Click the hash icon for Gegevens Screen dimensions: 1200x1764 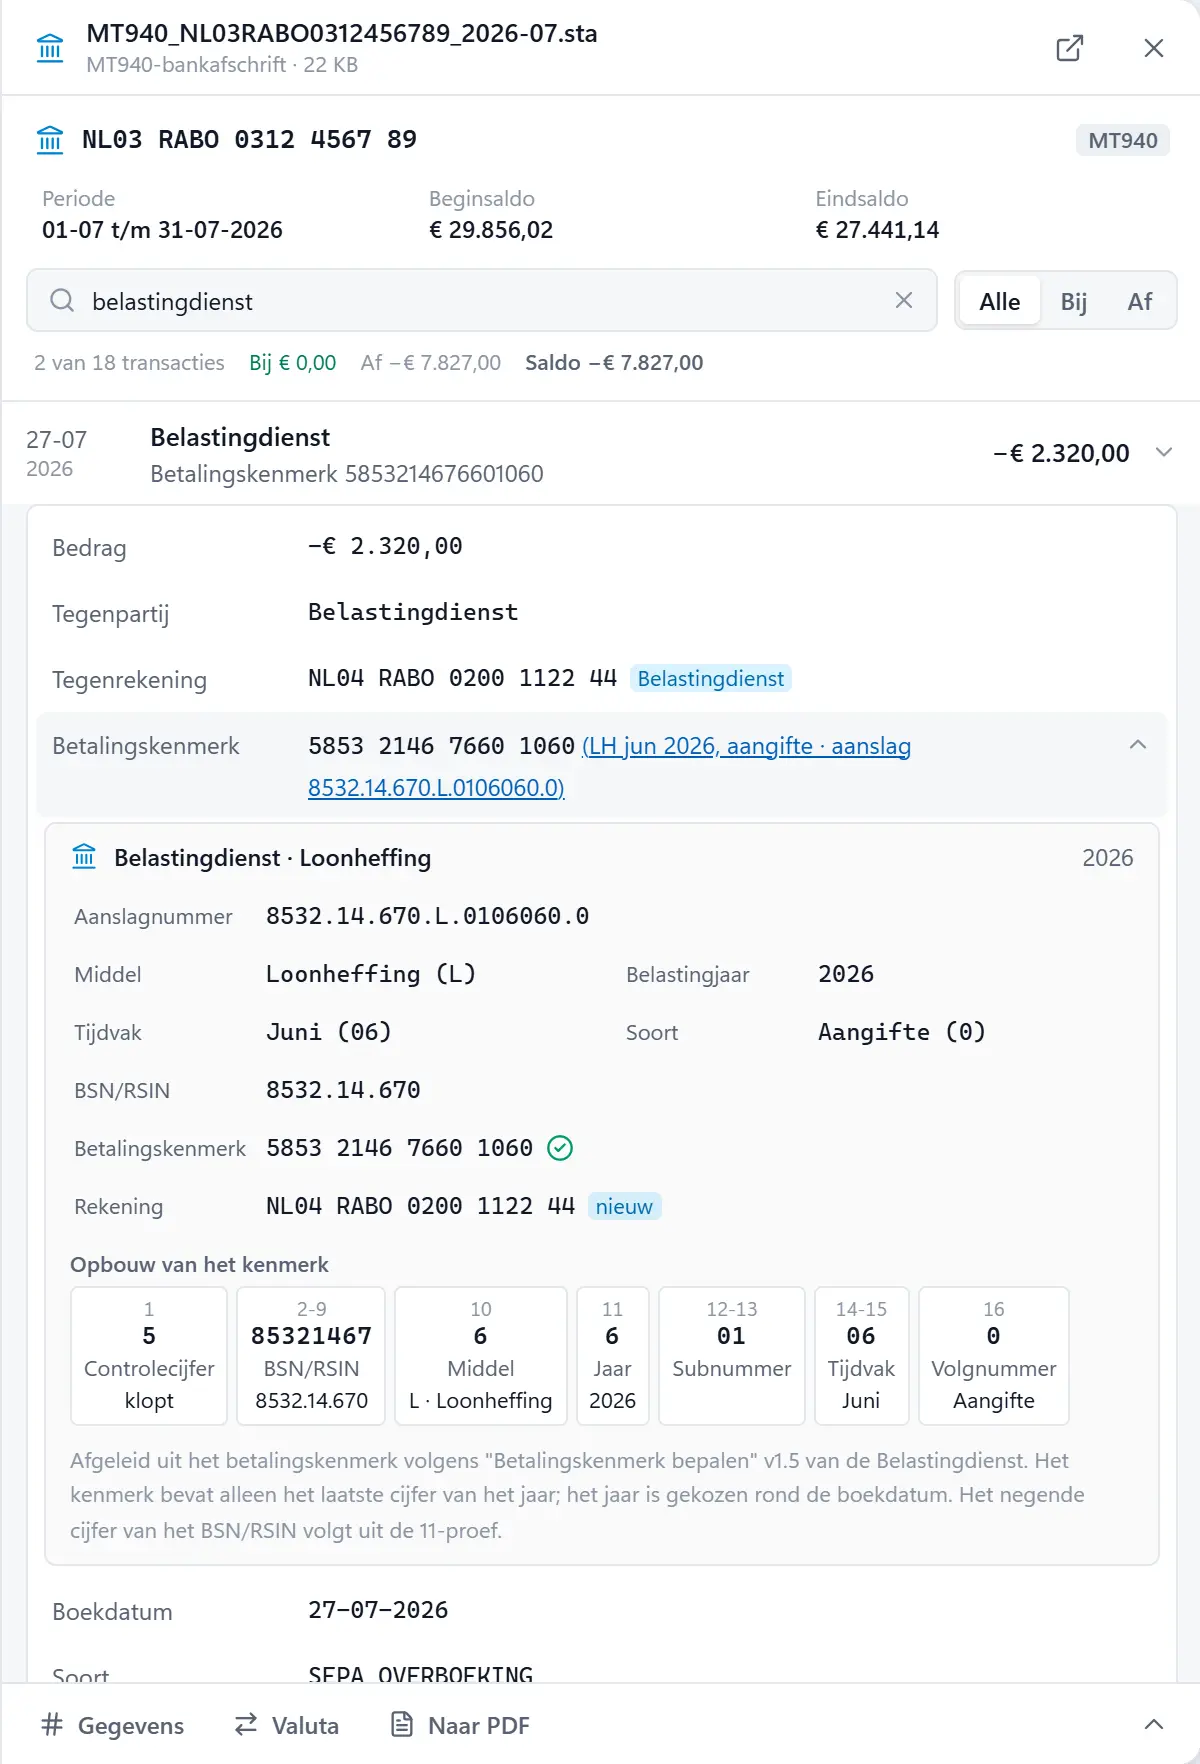click(x=52, y=1725)
